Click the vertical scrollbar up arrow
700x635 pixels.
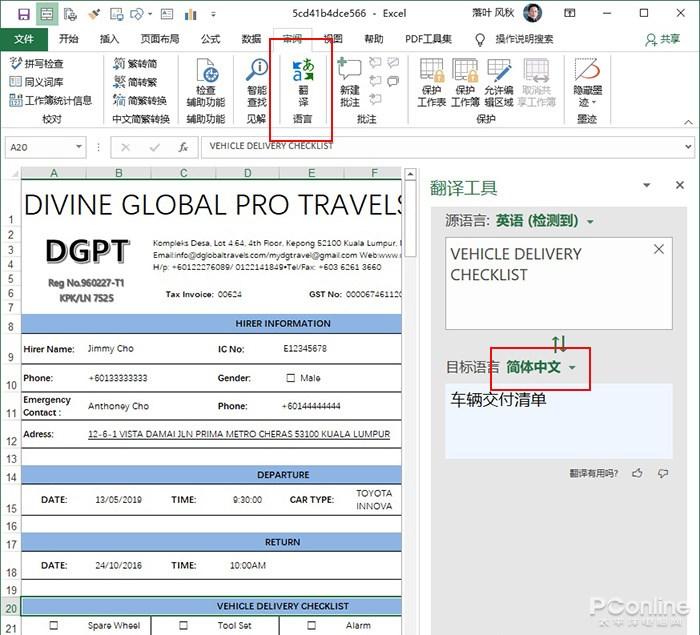point(410,174)
